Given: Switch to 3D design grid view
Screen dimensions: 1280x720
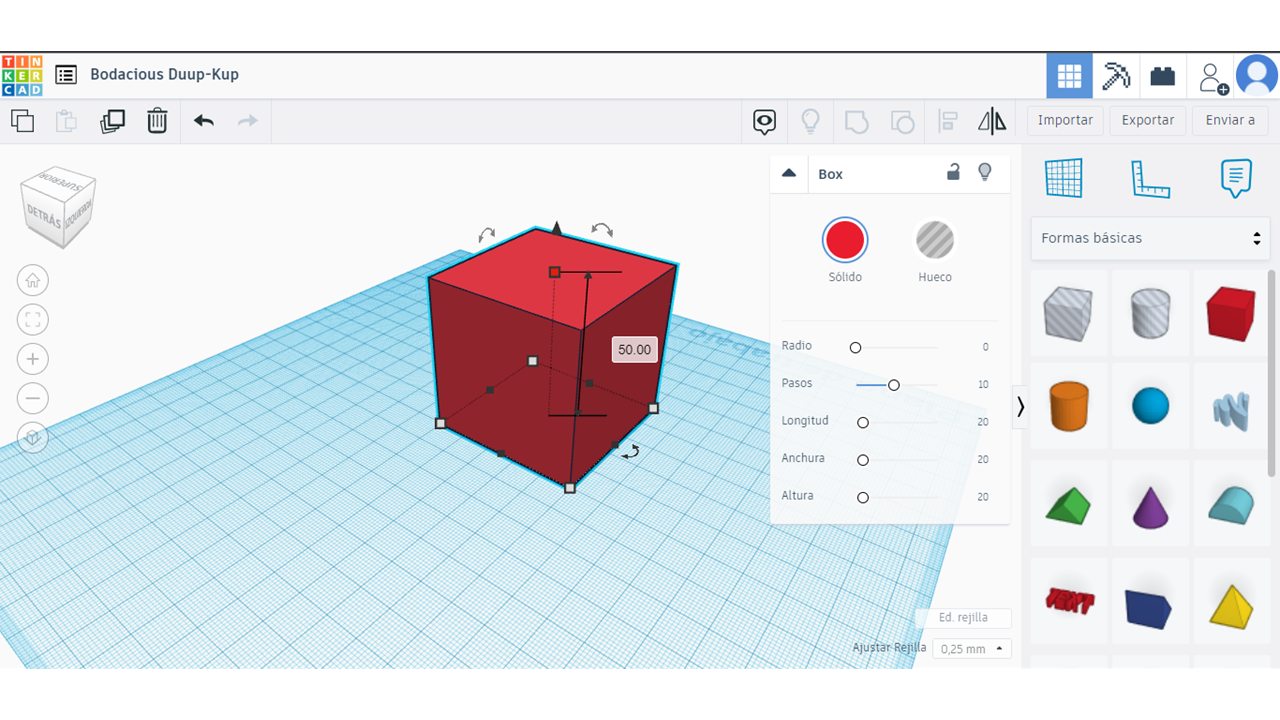Looking at the screenshot, I should [1069, 76].
